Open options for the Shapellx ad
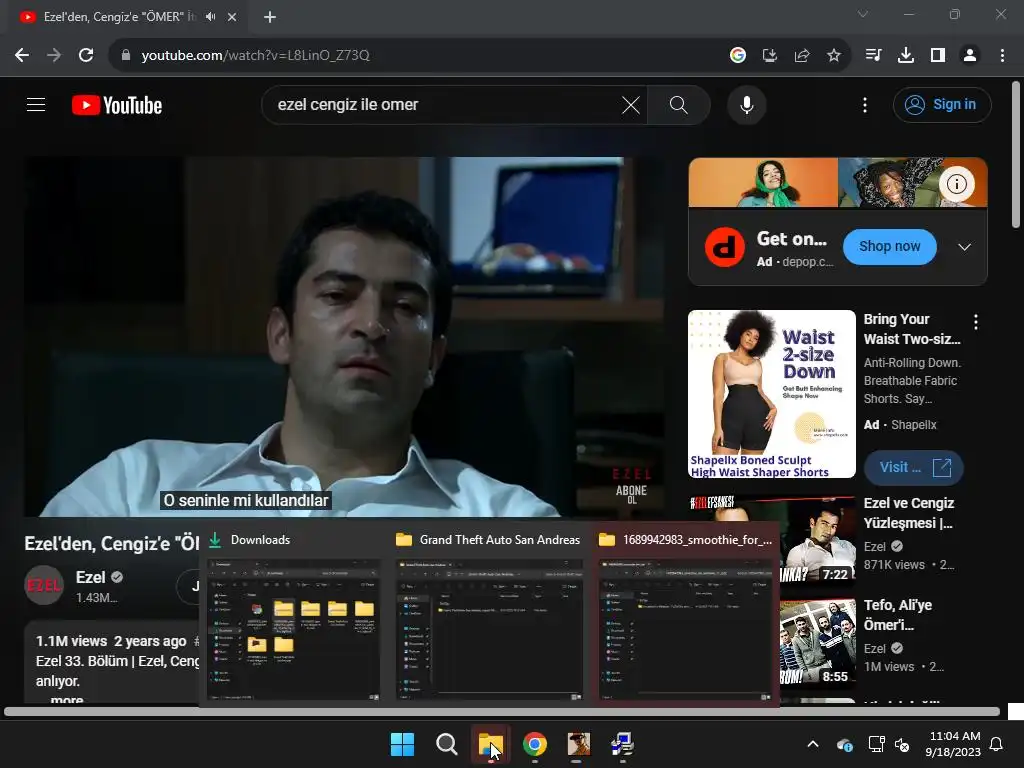The image size is (1024, 768). pyautogui.click(x=975, y=322)
